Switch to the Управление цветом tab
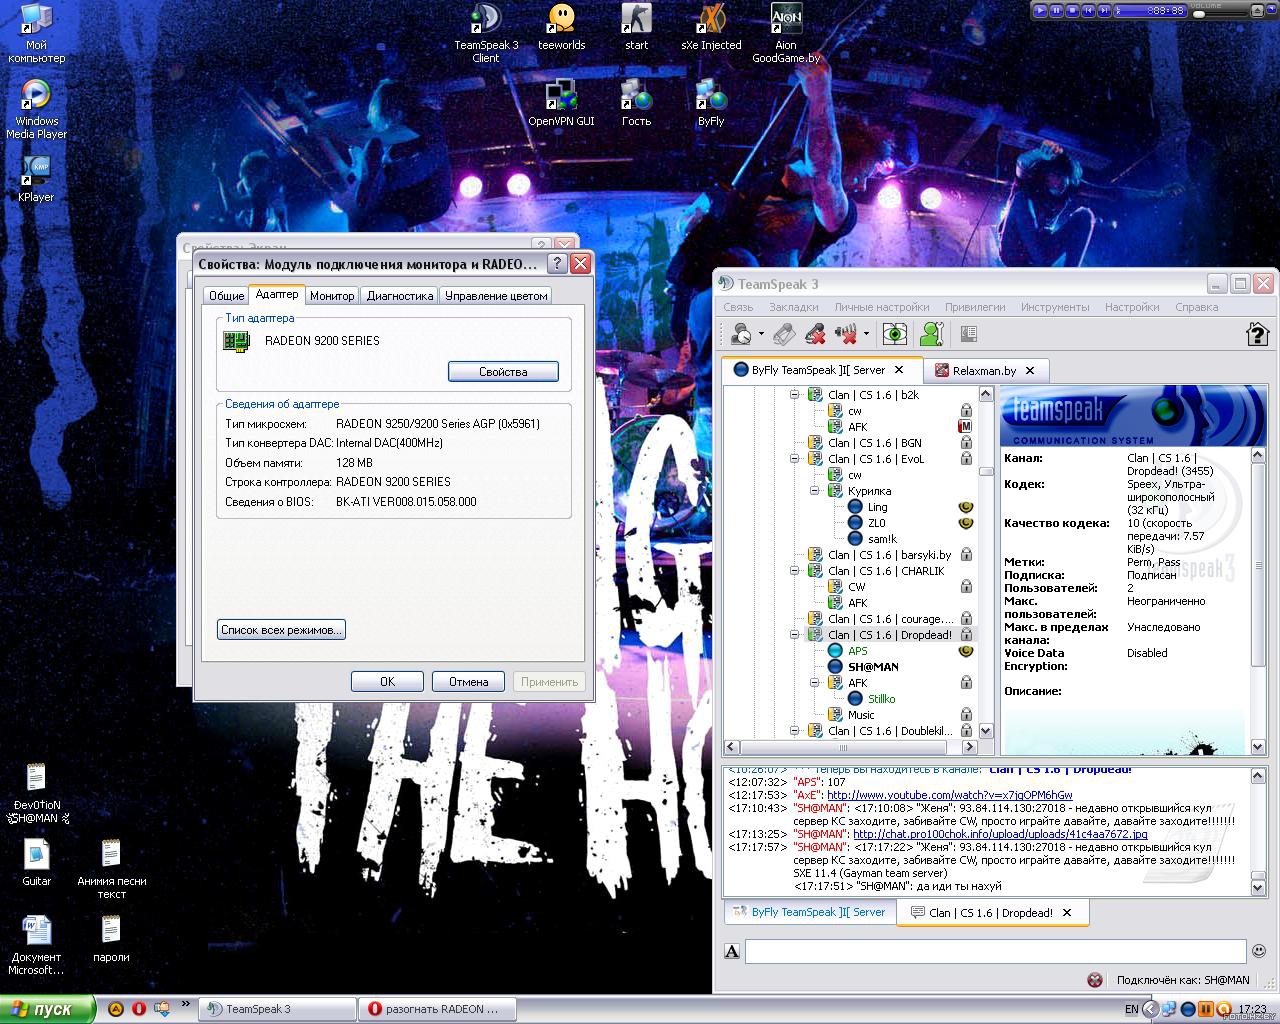This screenshot has width=1280, height=1024. tap(496, 296)
